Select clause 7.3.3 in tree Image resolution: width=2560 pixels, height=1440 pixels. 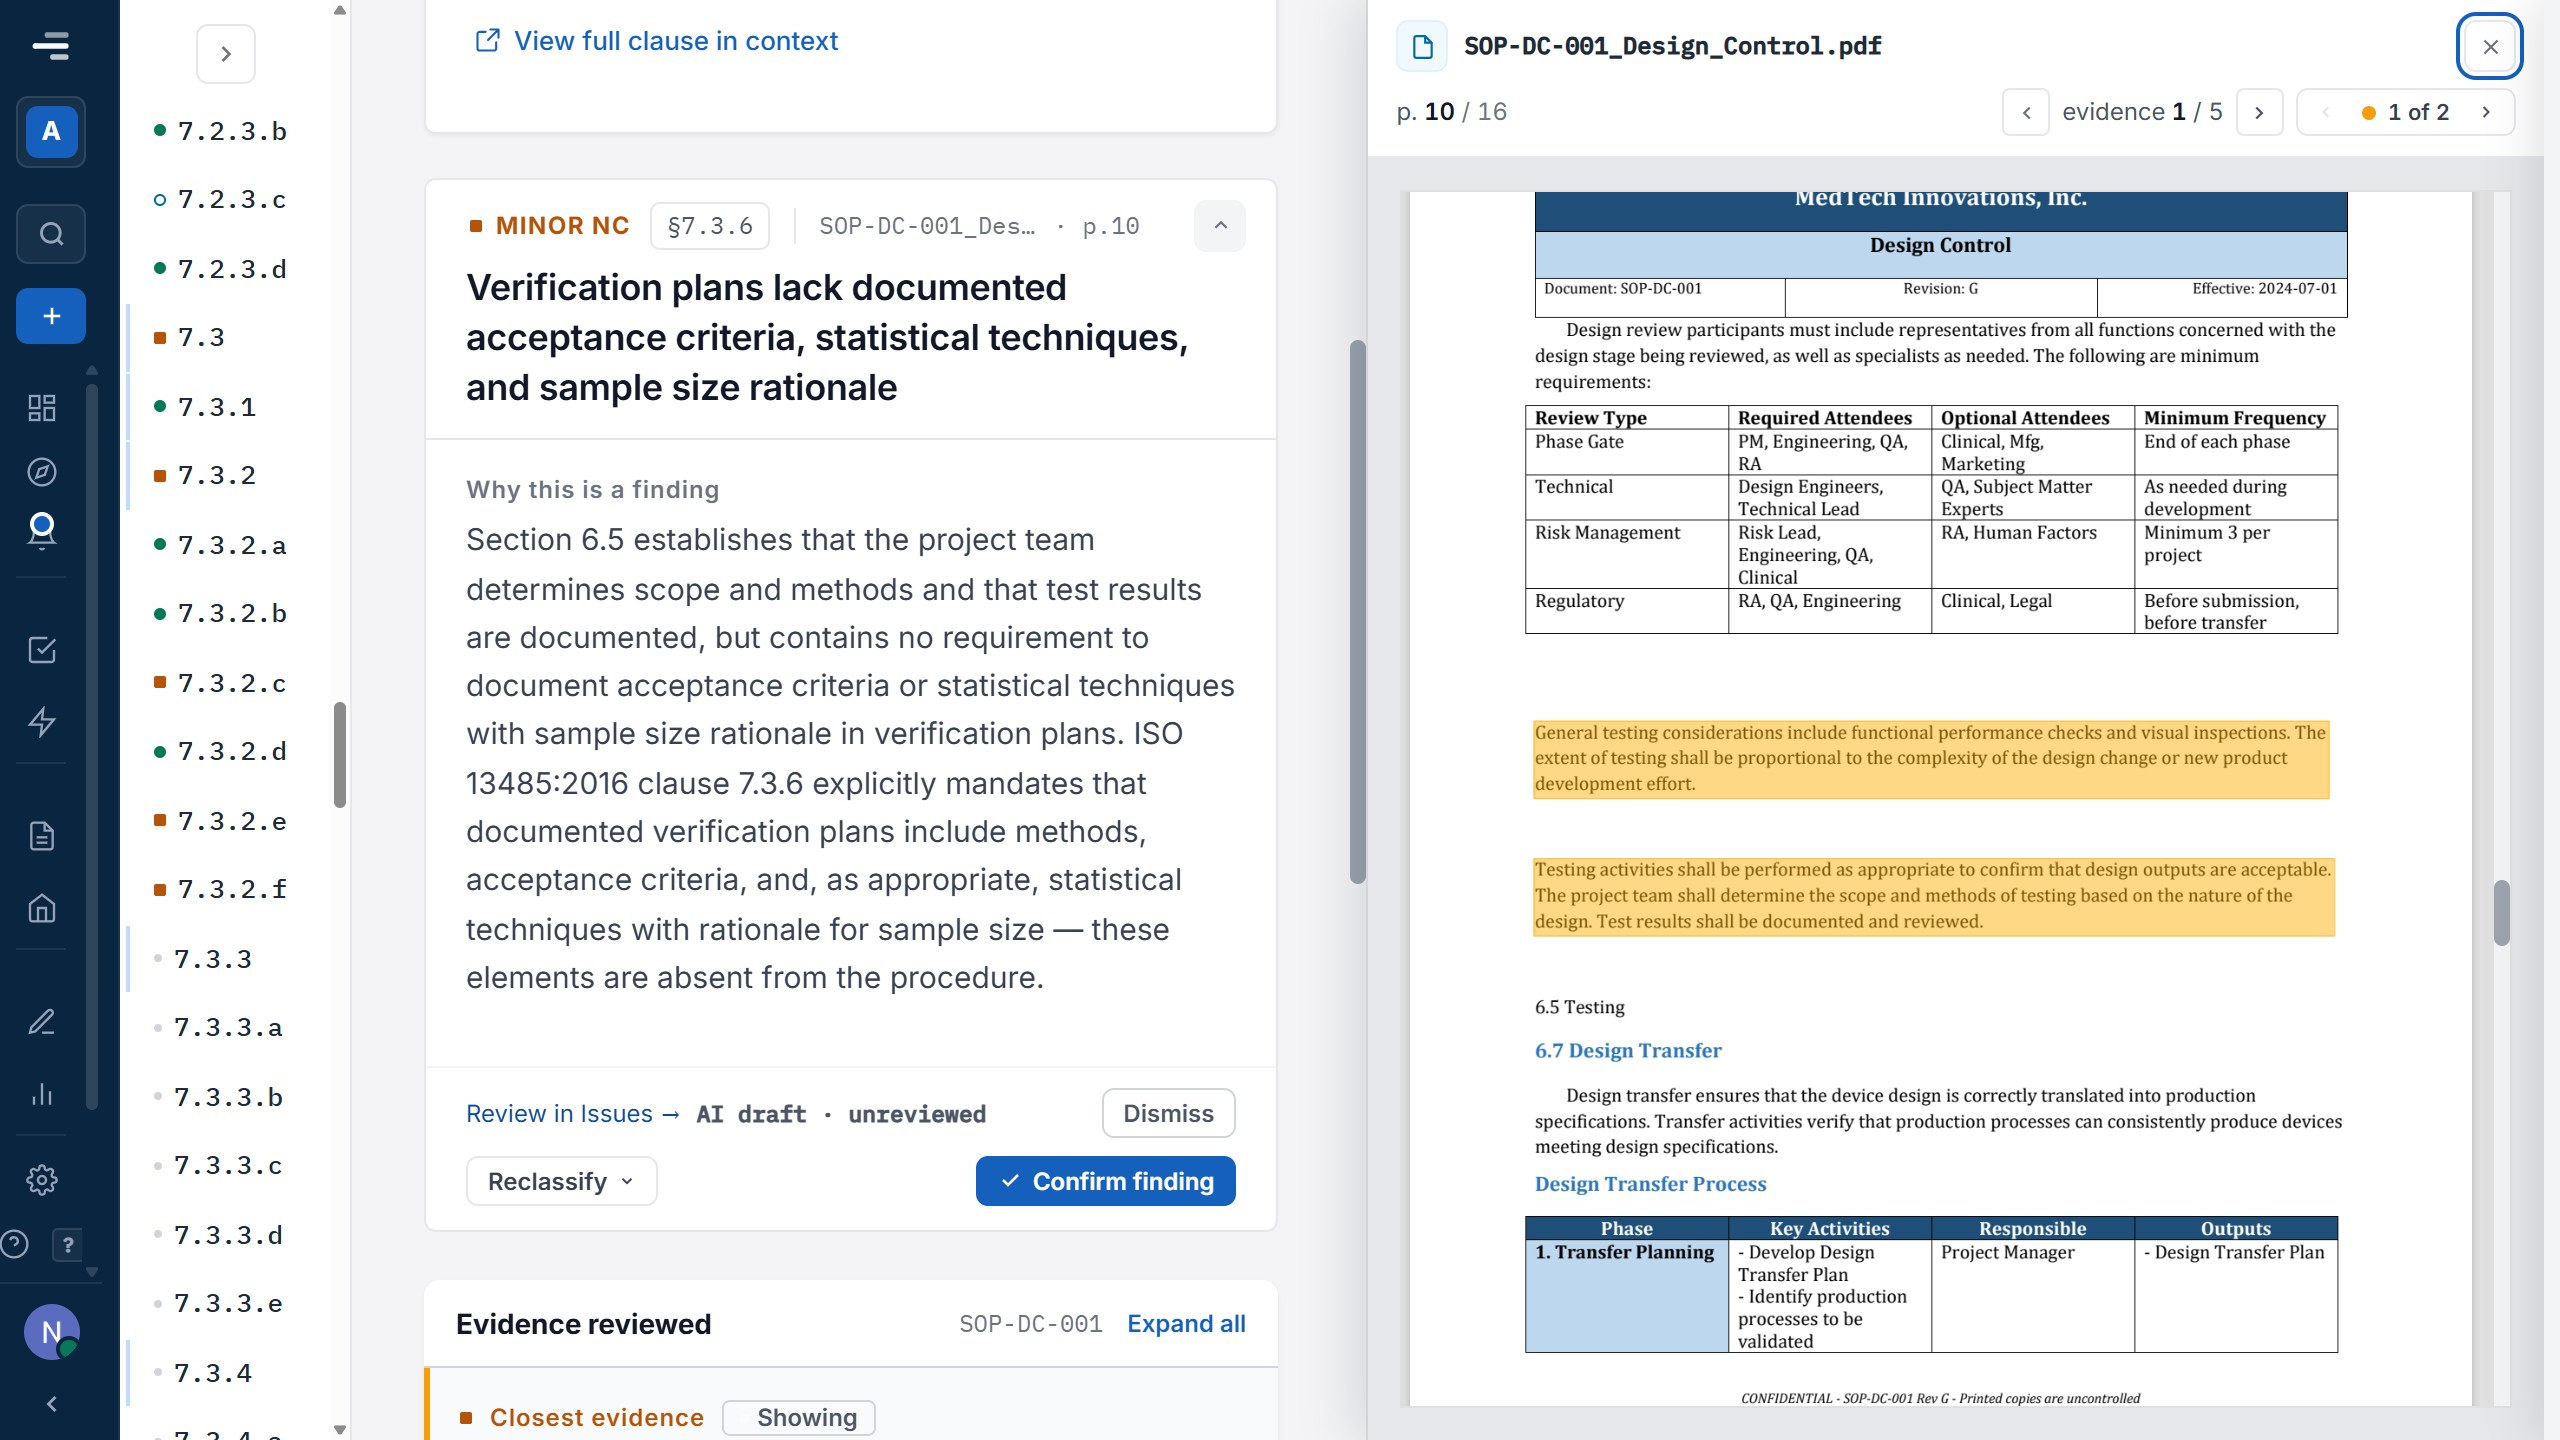(x=204, y=959)
